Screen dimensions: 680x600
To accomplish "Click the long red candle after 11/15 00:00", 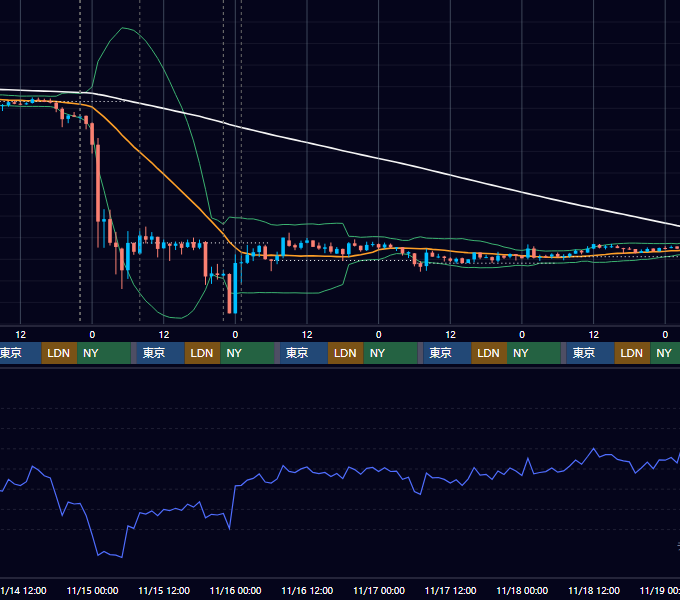I will 98,183.
